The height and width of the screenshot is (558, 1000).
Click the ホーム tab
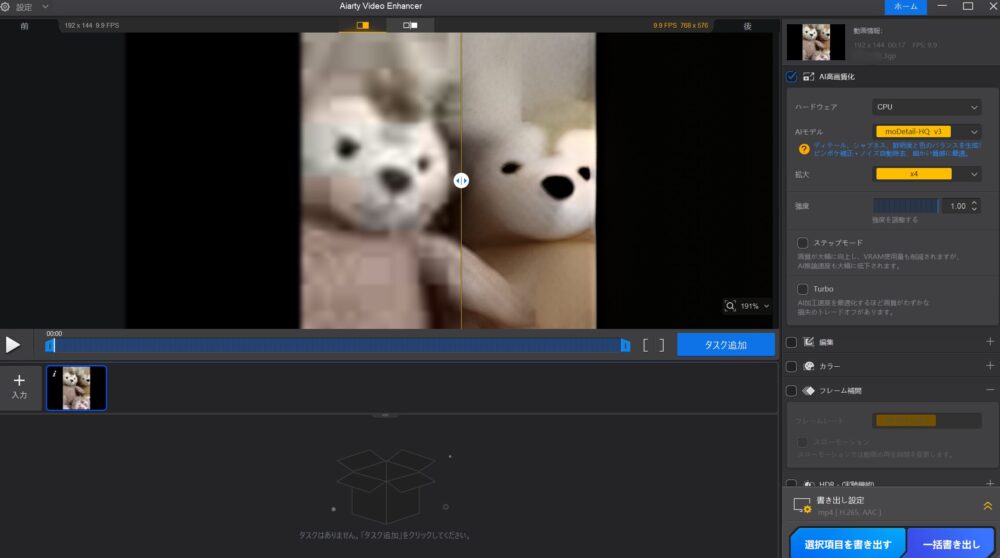[x=905, y=7]
